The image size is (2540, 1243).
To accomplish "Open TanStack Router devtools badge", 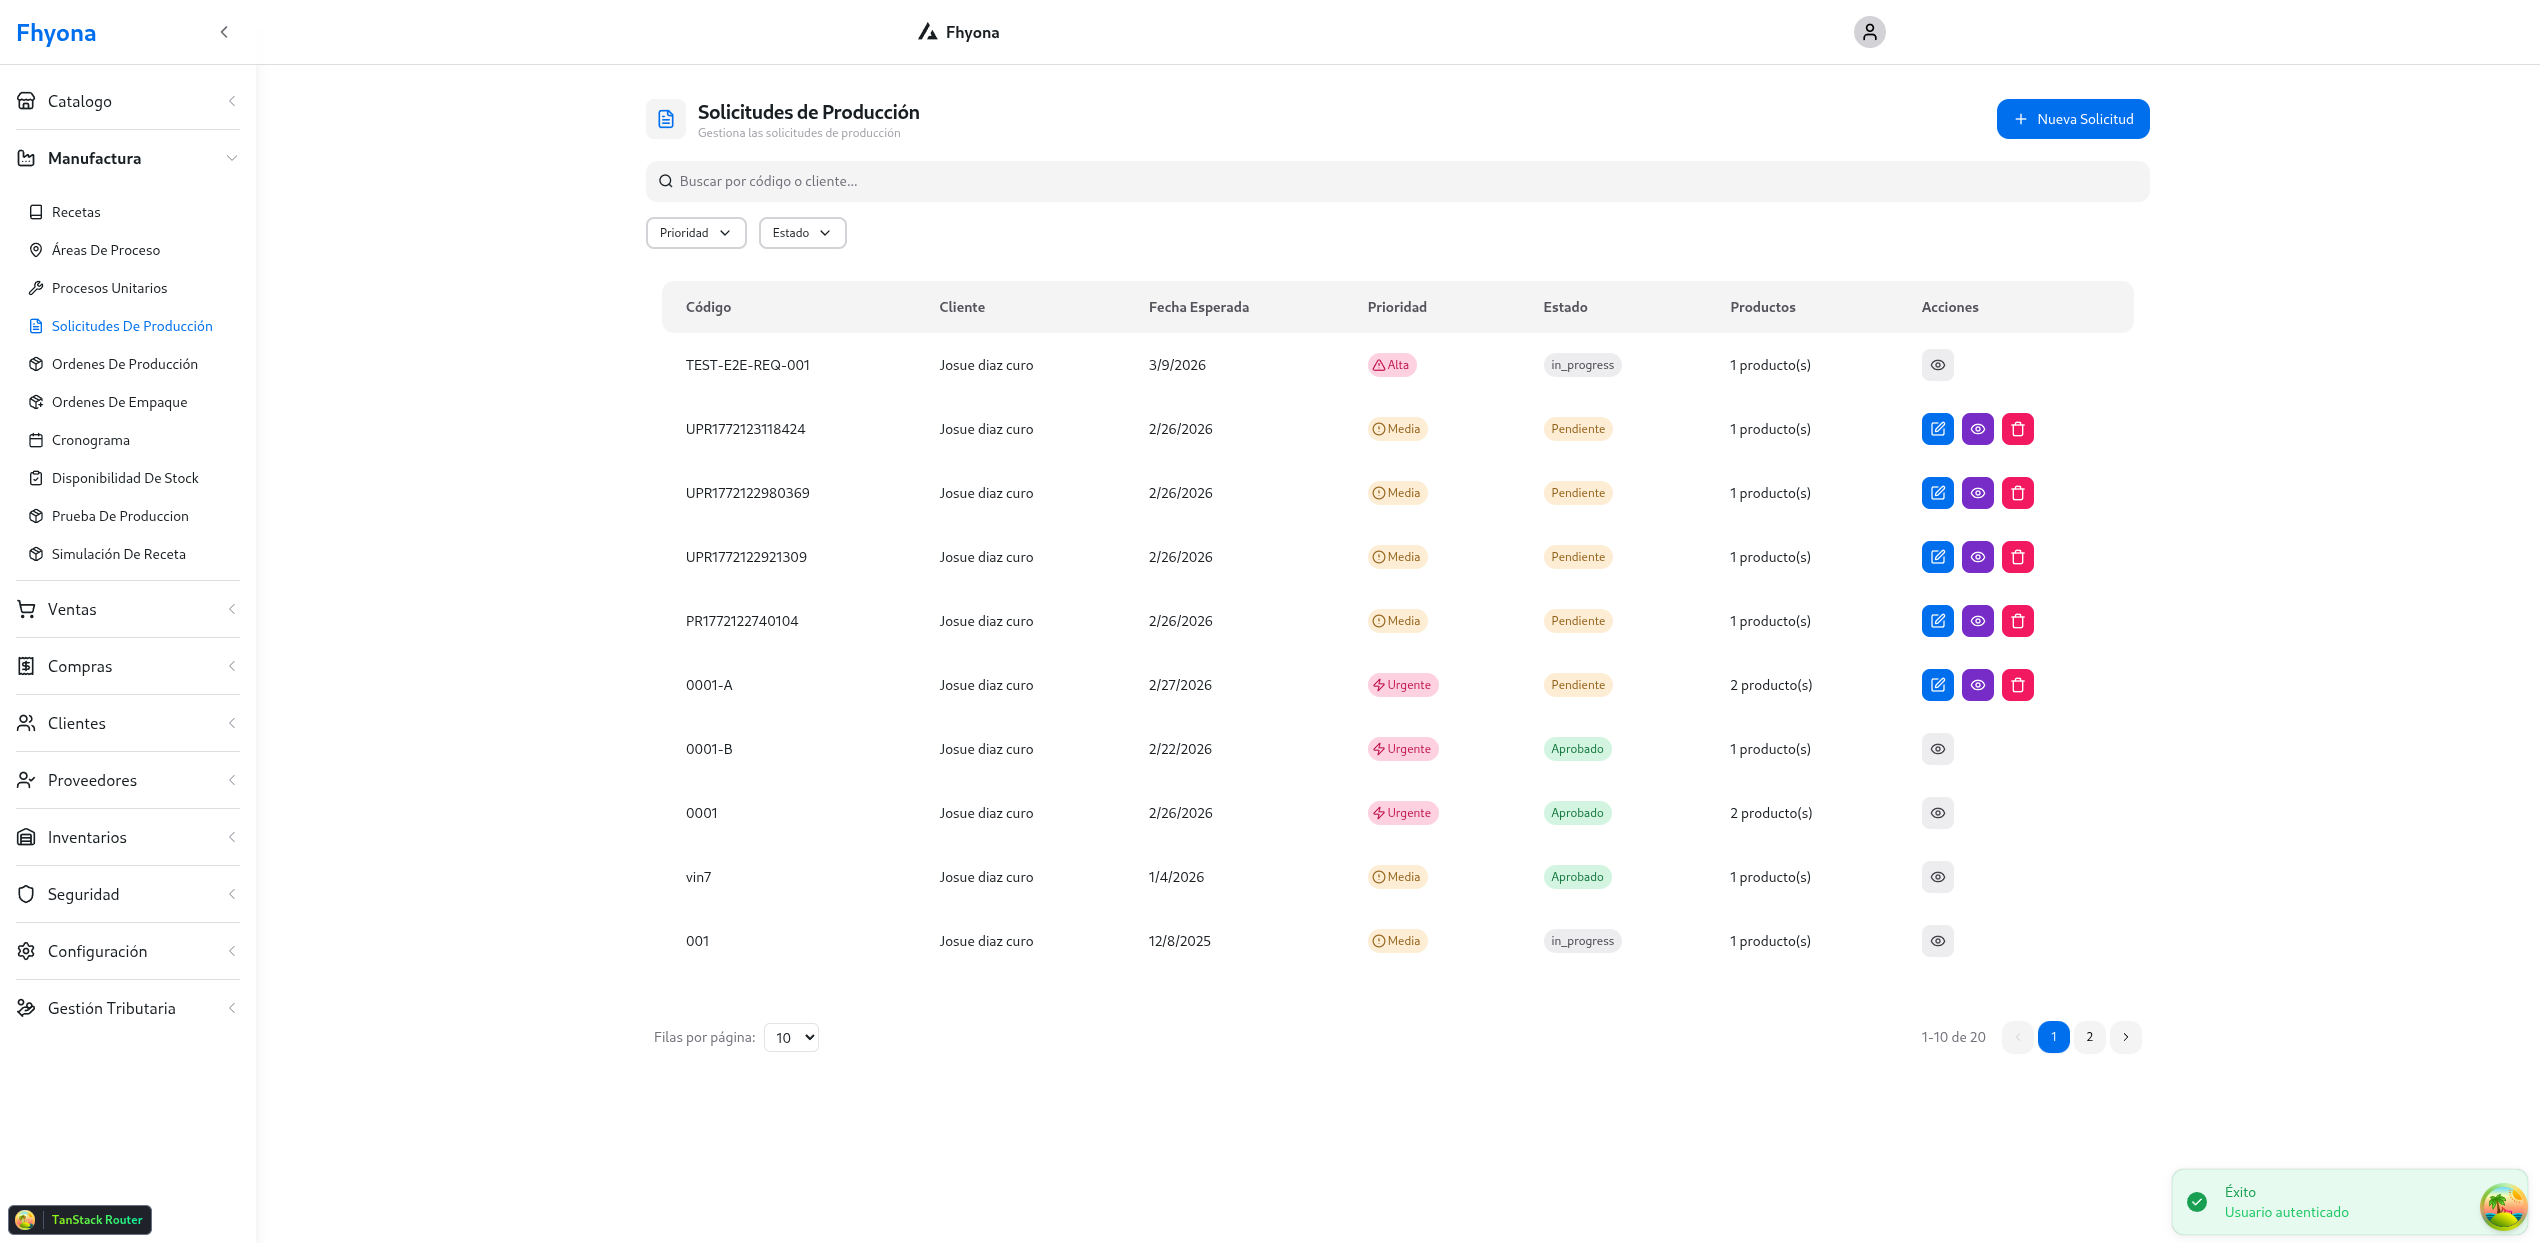I will 80,1219.
